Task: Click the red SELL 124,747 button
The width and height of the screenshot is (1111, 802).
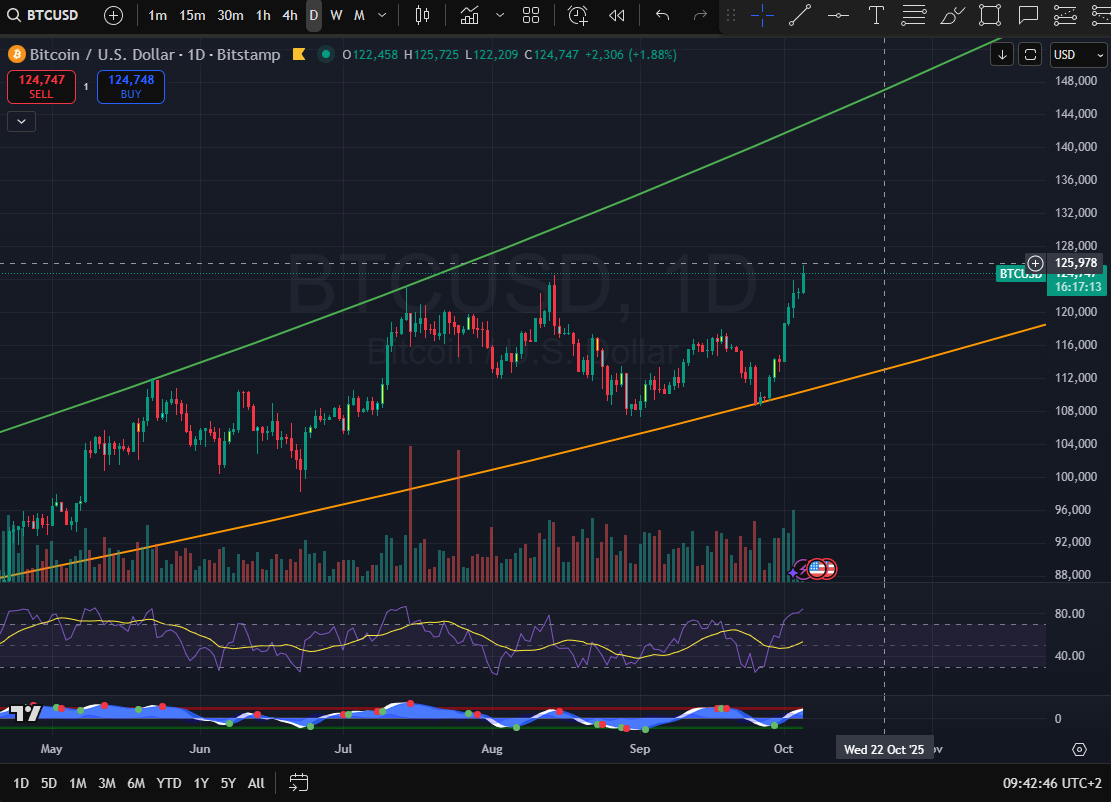Action: click(x=41, y=86)
